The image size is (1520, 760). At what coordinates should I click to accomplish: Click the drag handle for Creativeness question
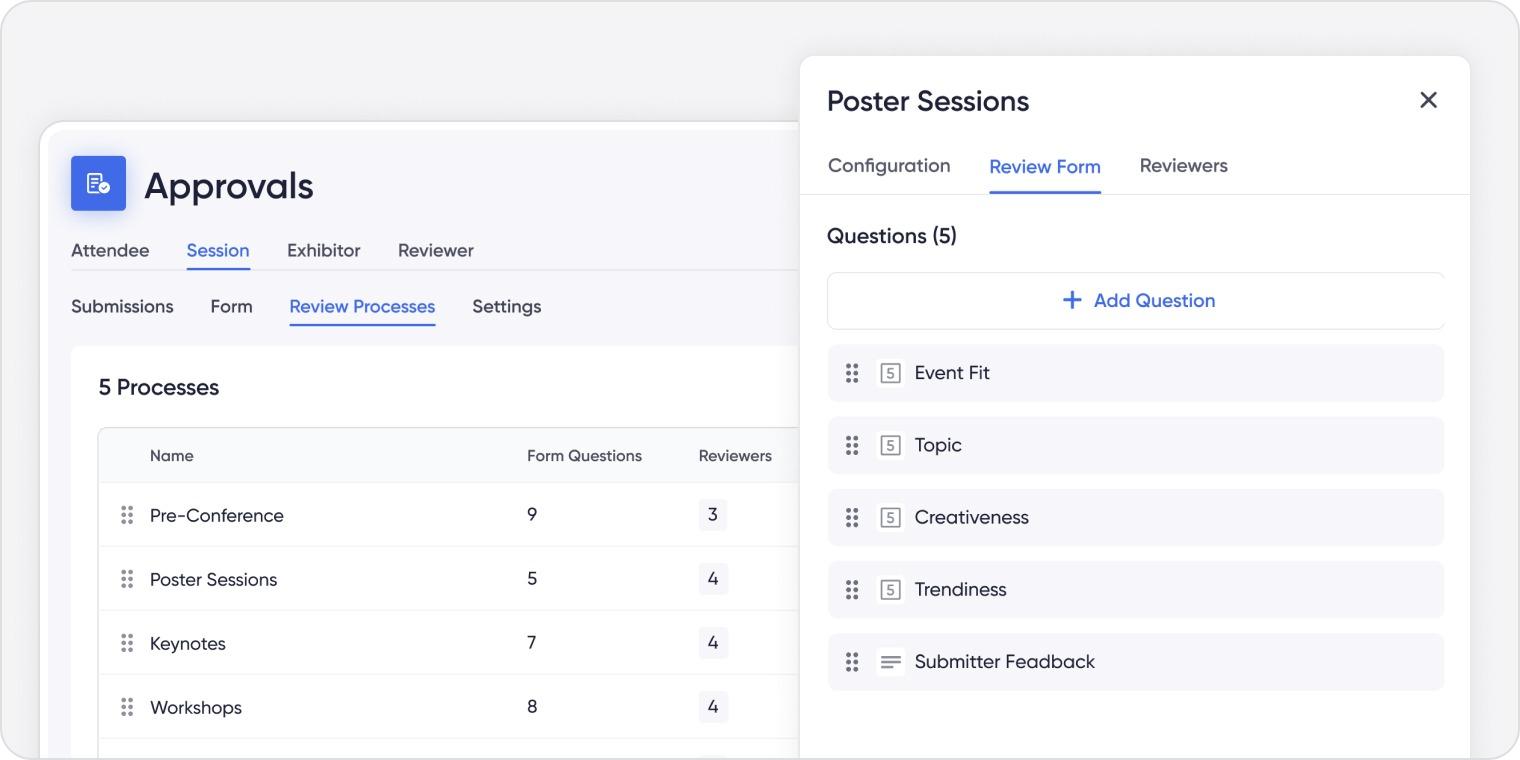[x=852, y=517]
